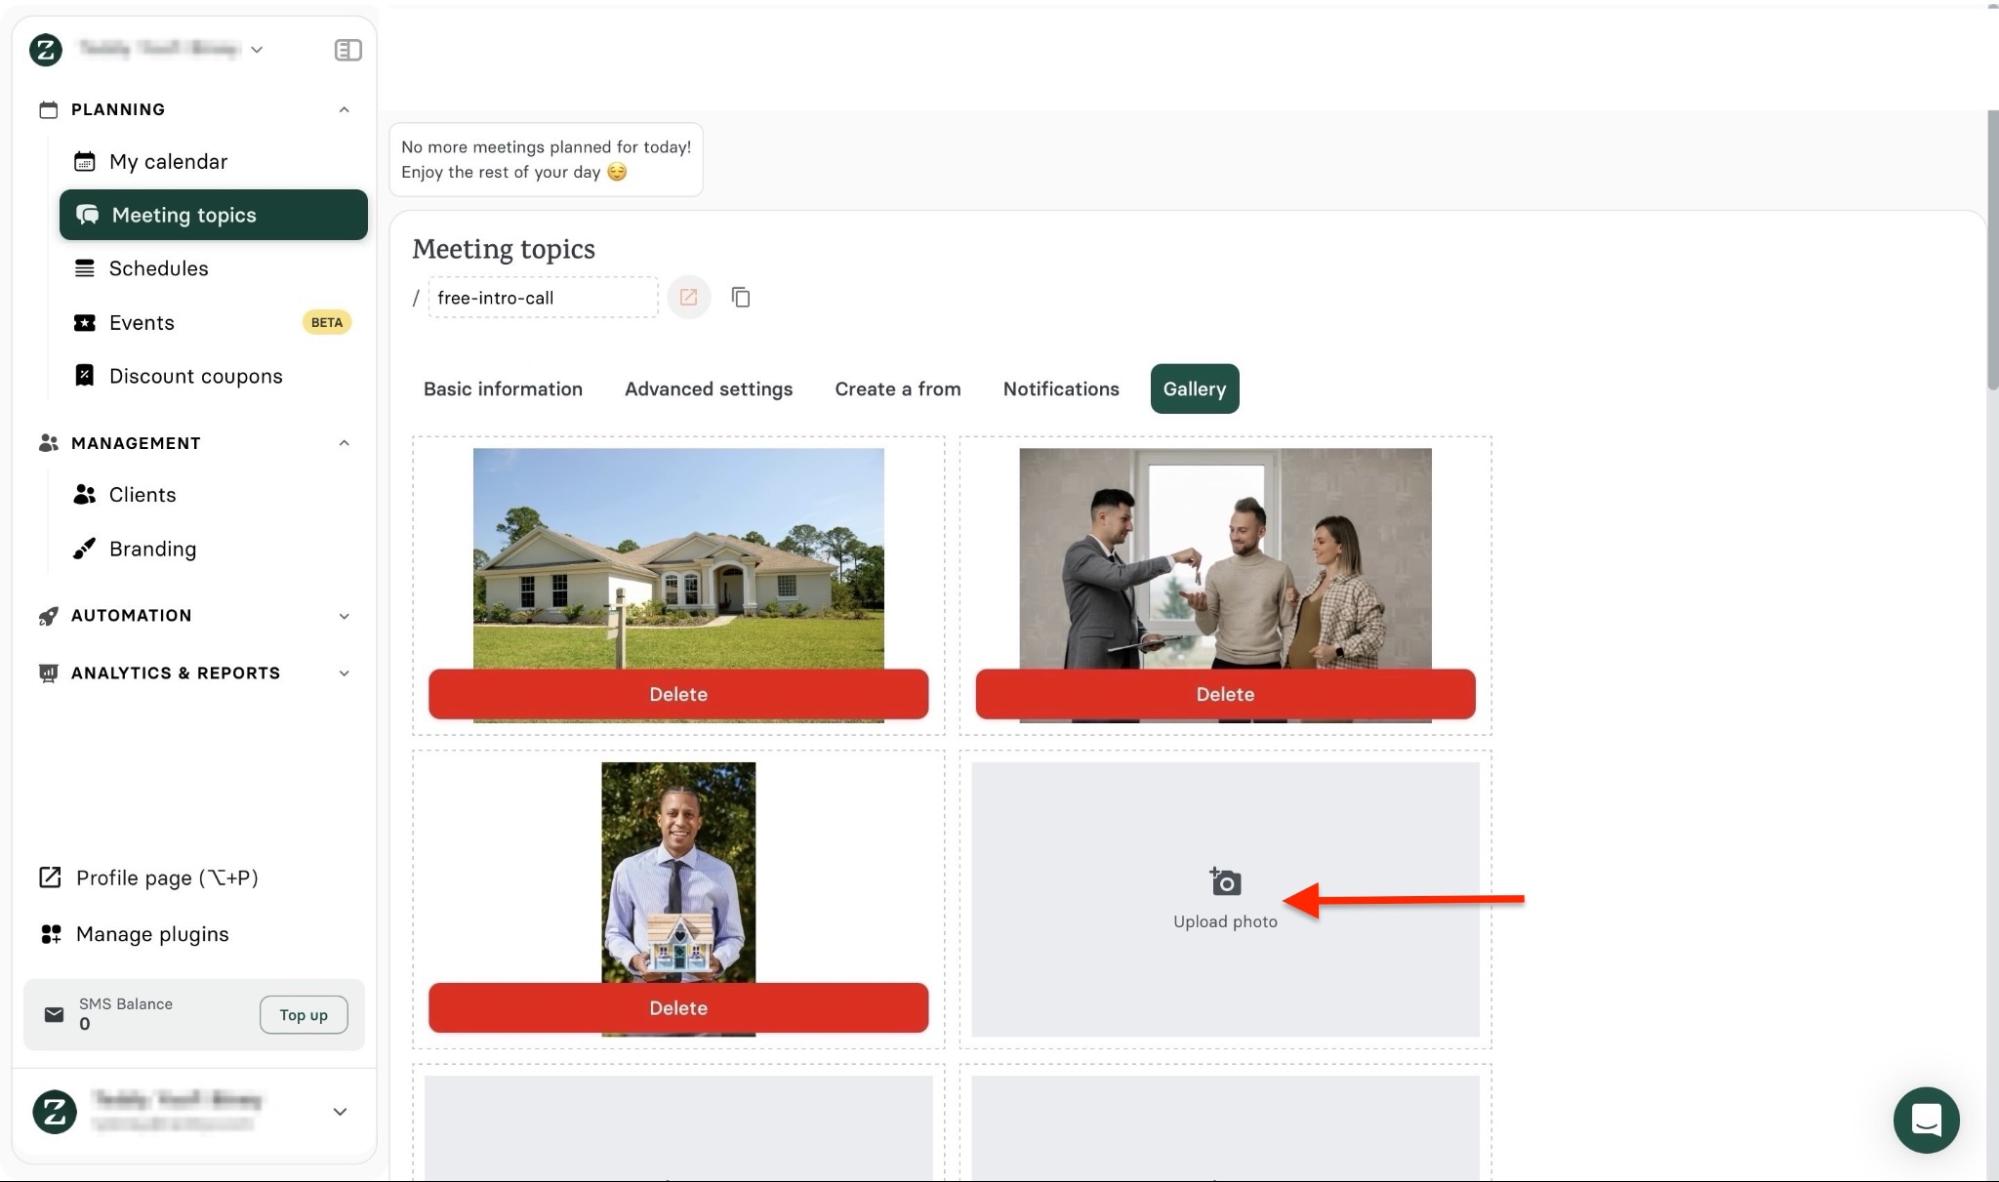Switch to the Basic information tab
Image resolution: width=1999 pixels, height=1182 pixels.
[503, 389]
